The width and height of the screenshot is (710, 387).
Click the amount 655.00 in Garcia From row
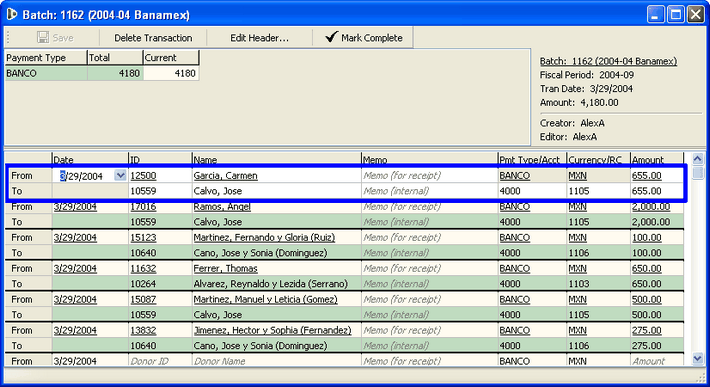click(x=647, y=176)
